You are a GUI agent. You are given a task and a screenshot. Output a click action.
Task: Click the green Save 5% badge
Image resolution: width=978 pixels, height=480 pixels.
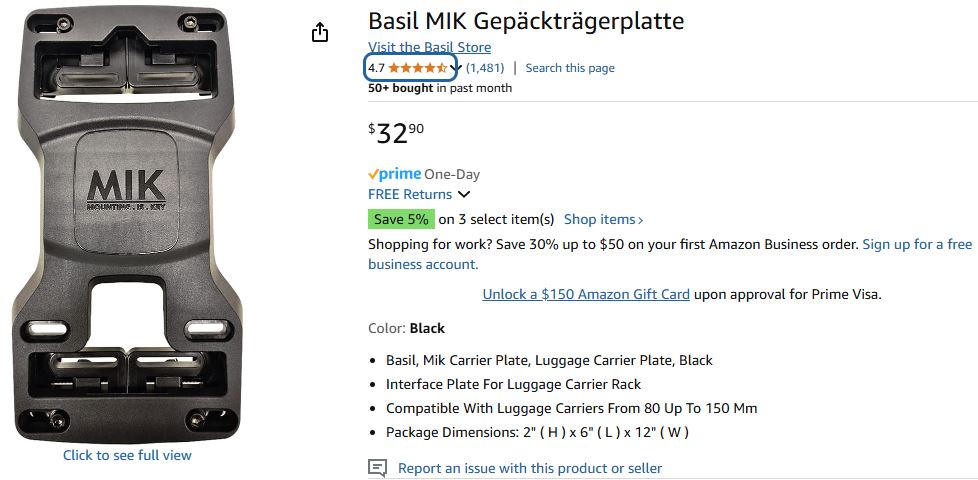[x=401, y=219]
